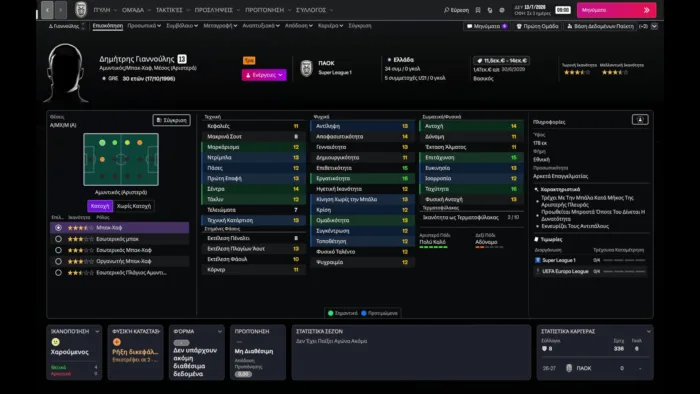Open the Απόδοση tab menu
700x394 pixels.
(x=299, y=26)
